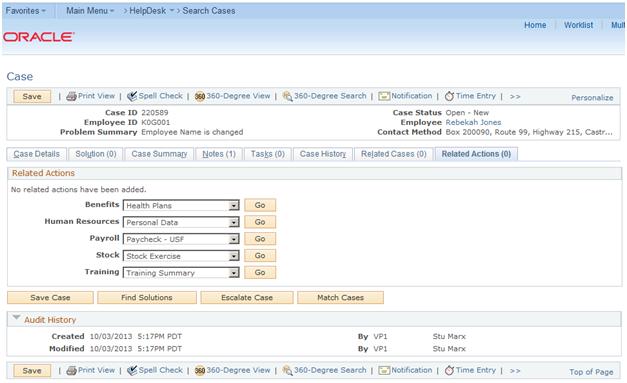Click the Employee ID value K0G001

[x=156, y=122]
